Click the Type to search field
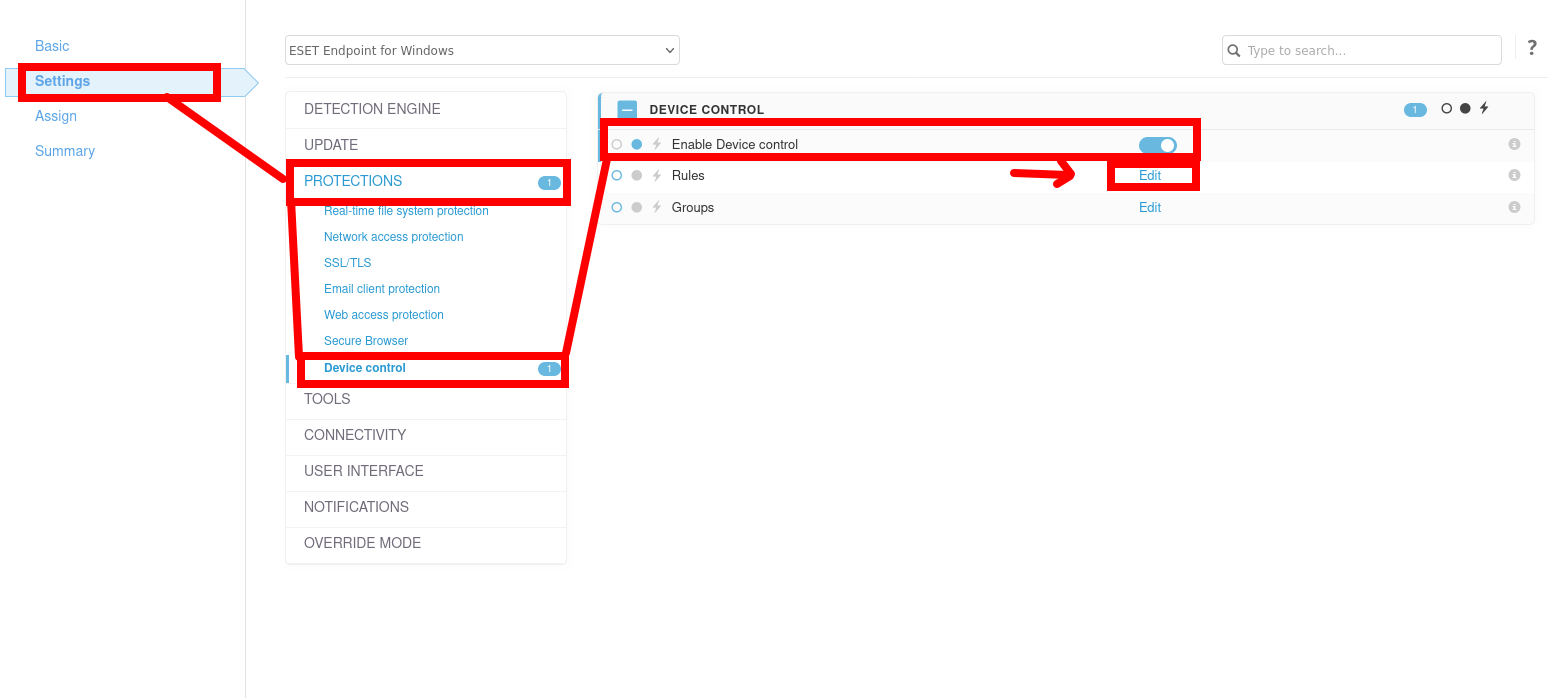Viewport: 1556px width, 698px height. click(x=1370, y=50)
